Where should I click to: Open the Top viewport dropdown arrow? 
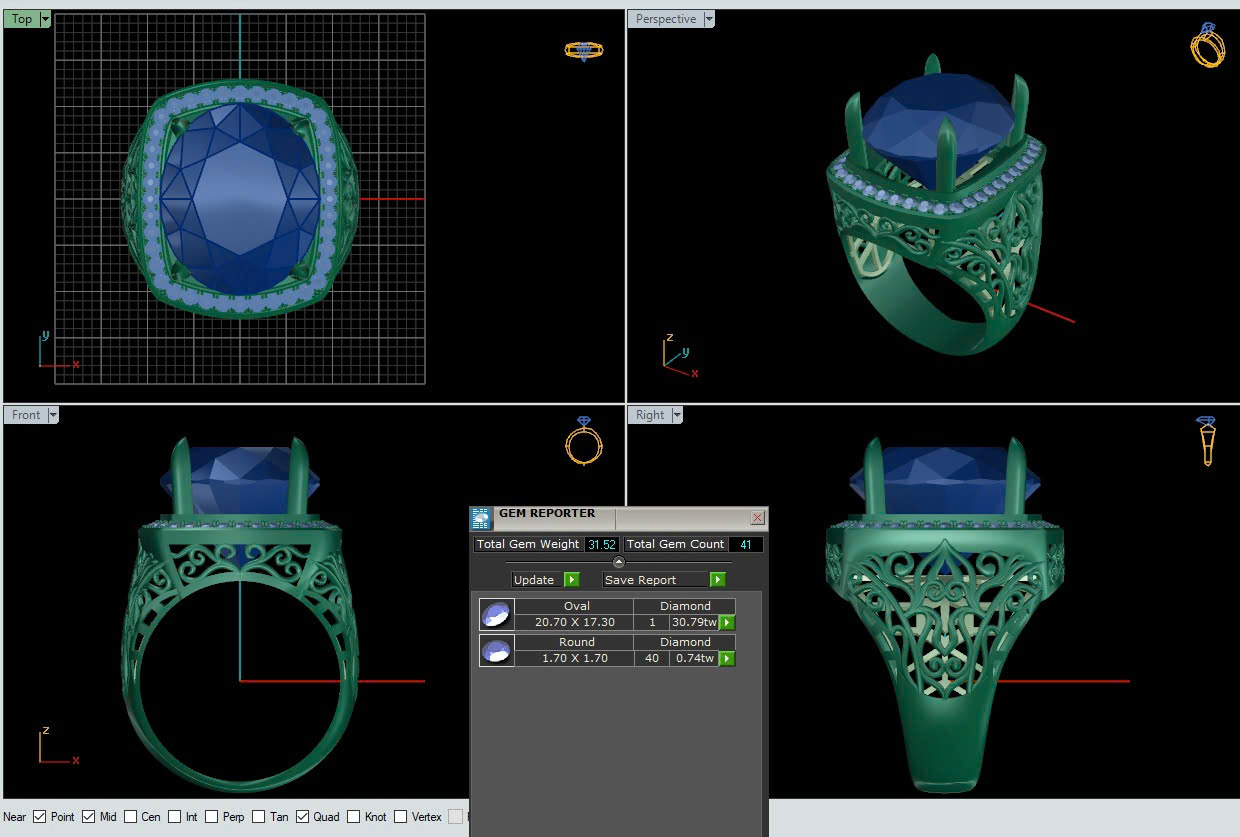coord(45,19)
